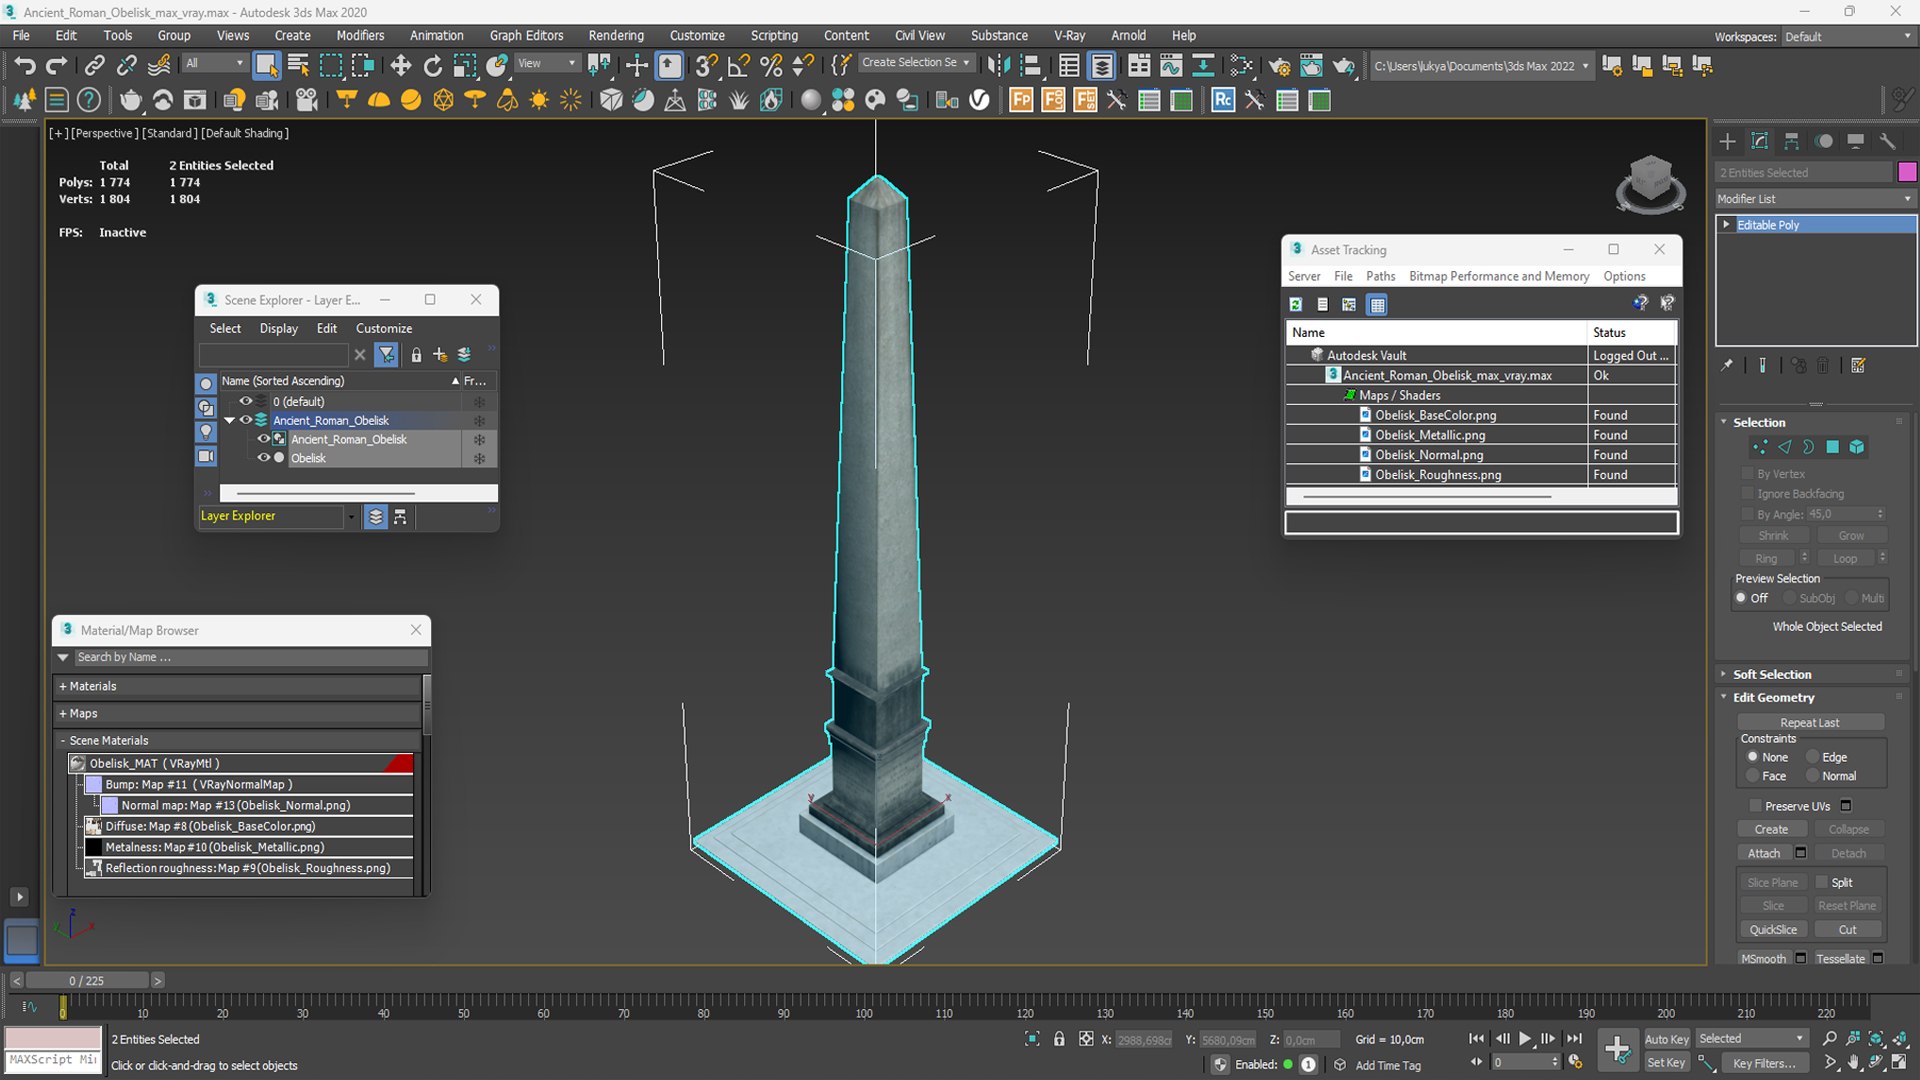Open the Customize menu in Scene Explorer
The image size is (1920, 1080).
(x=384, y=328)
